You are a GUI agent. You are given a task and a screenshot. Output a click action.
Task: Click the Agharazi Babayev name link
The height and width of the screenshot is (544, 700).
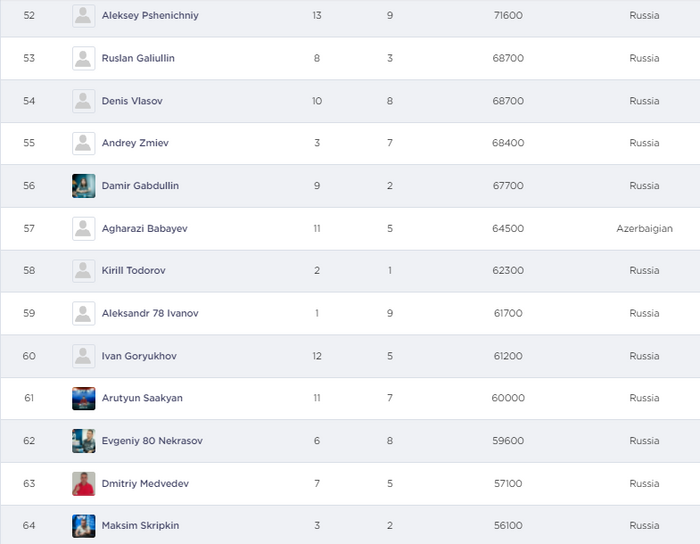[x=144, y=228]
